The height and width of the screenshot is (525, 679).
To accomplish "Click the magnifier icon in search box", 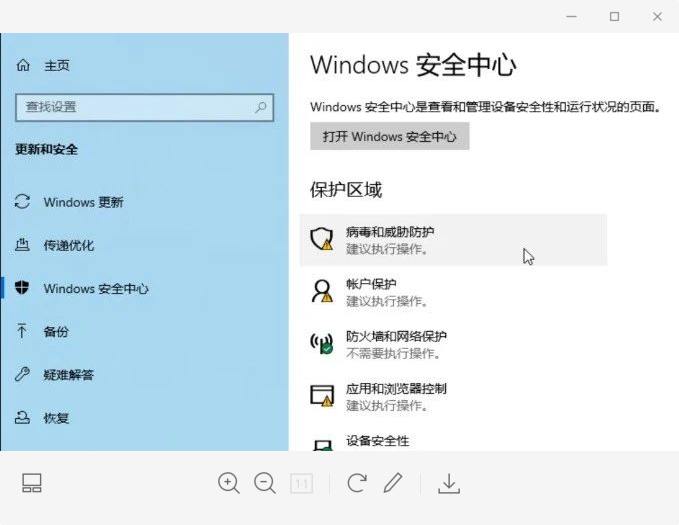I will [261, 107].
